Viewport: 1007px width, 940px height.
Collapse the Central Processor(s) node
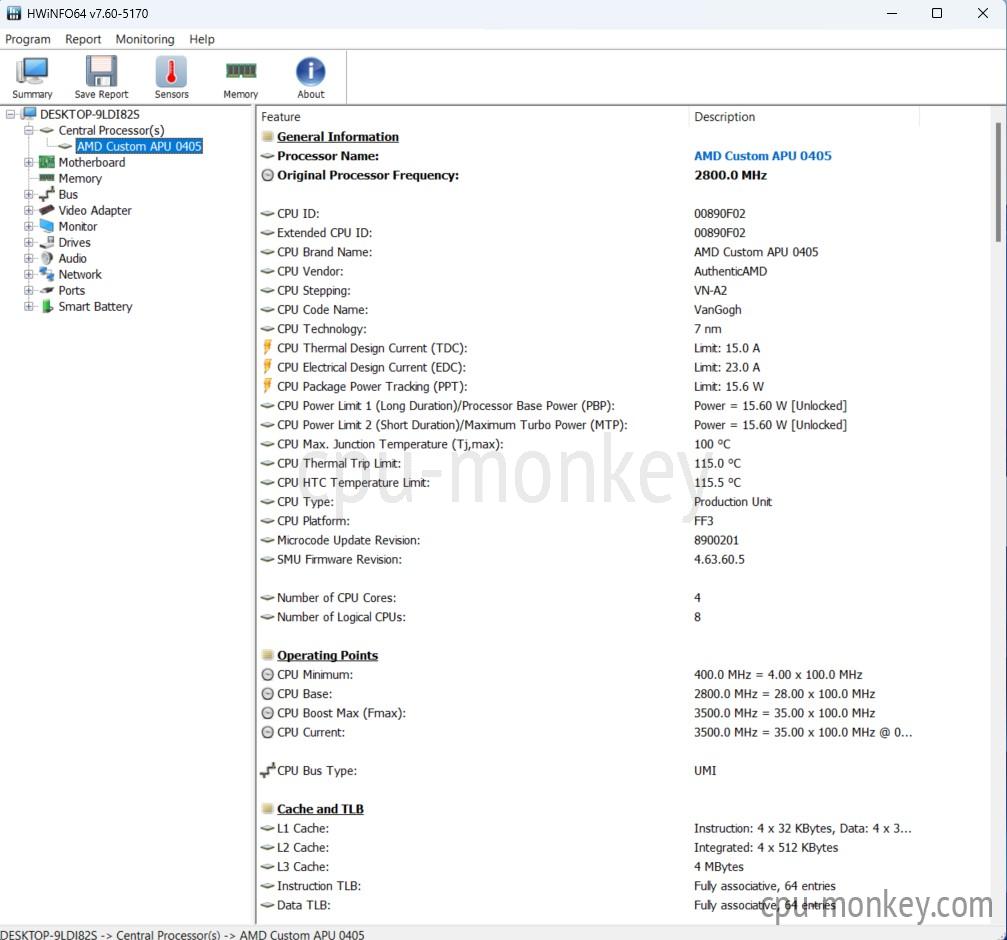coord(29,130)
